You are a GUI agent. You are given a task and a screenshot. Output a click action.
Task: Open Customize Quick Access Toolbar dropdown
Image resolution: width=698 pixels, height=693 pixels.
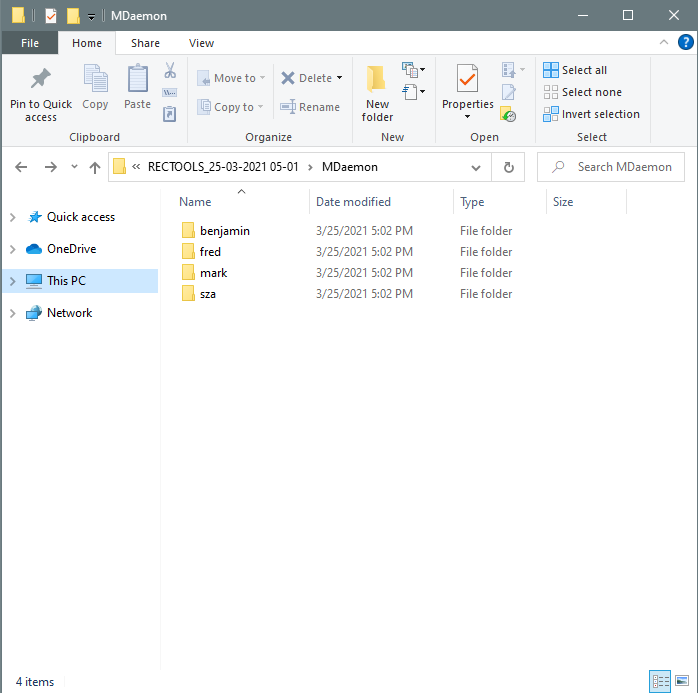(x=91, y=17)
